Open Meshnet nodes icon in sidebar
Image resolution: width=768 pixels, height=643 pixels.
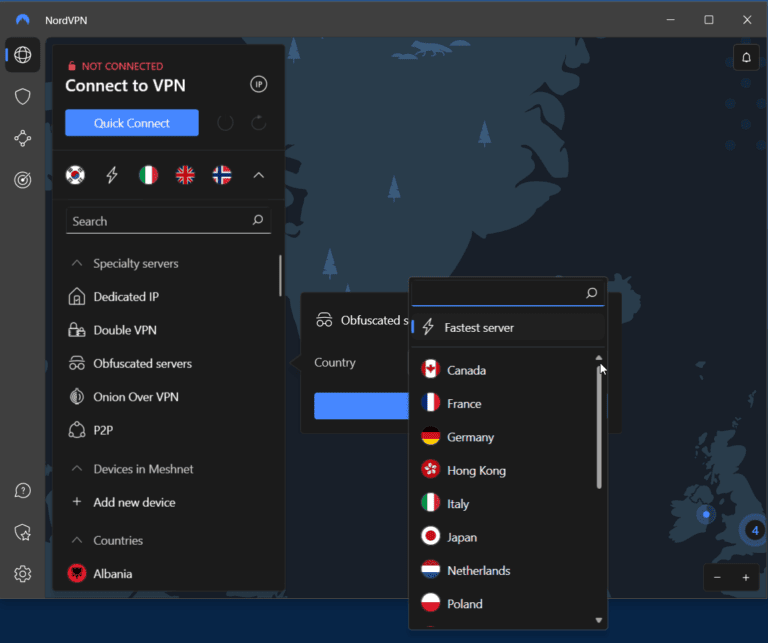pyautogui.click(x=23, y=139)
